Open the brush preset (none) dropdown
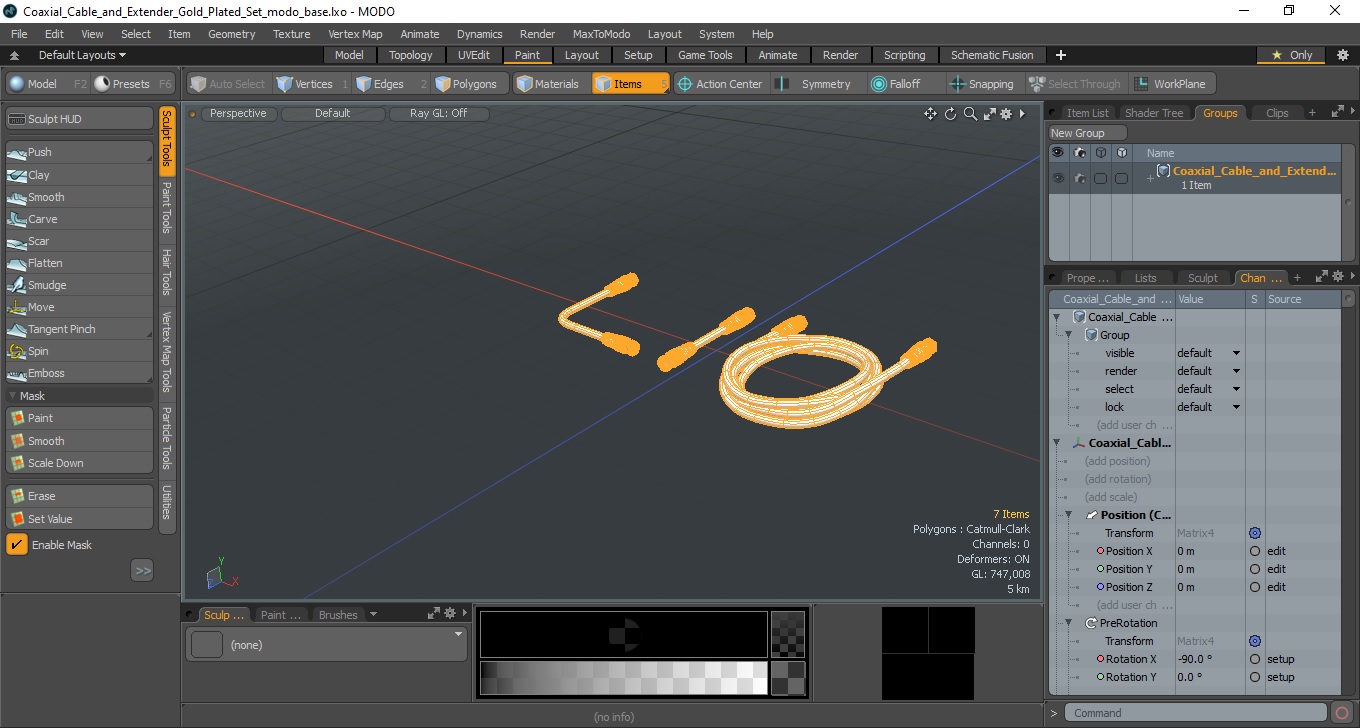The height and width of the screenshot is (728, 1360). [x=326, y=645]
